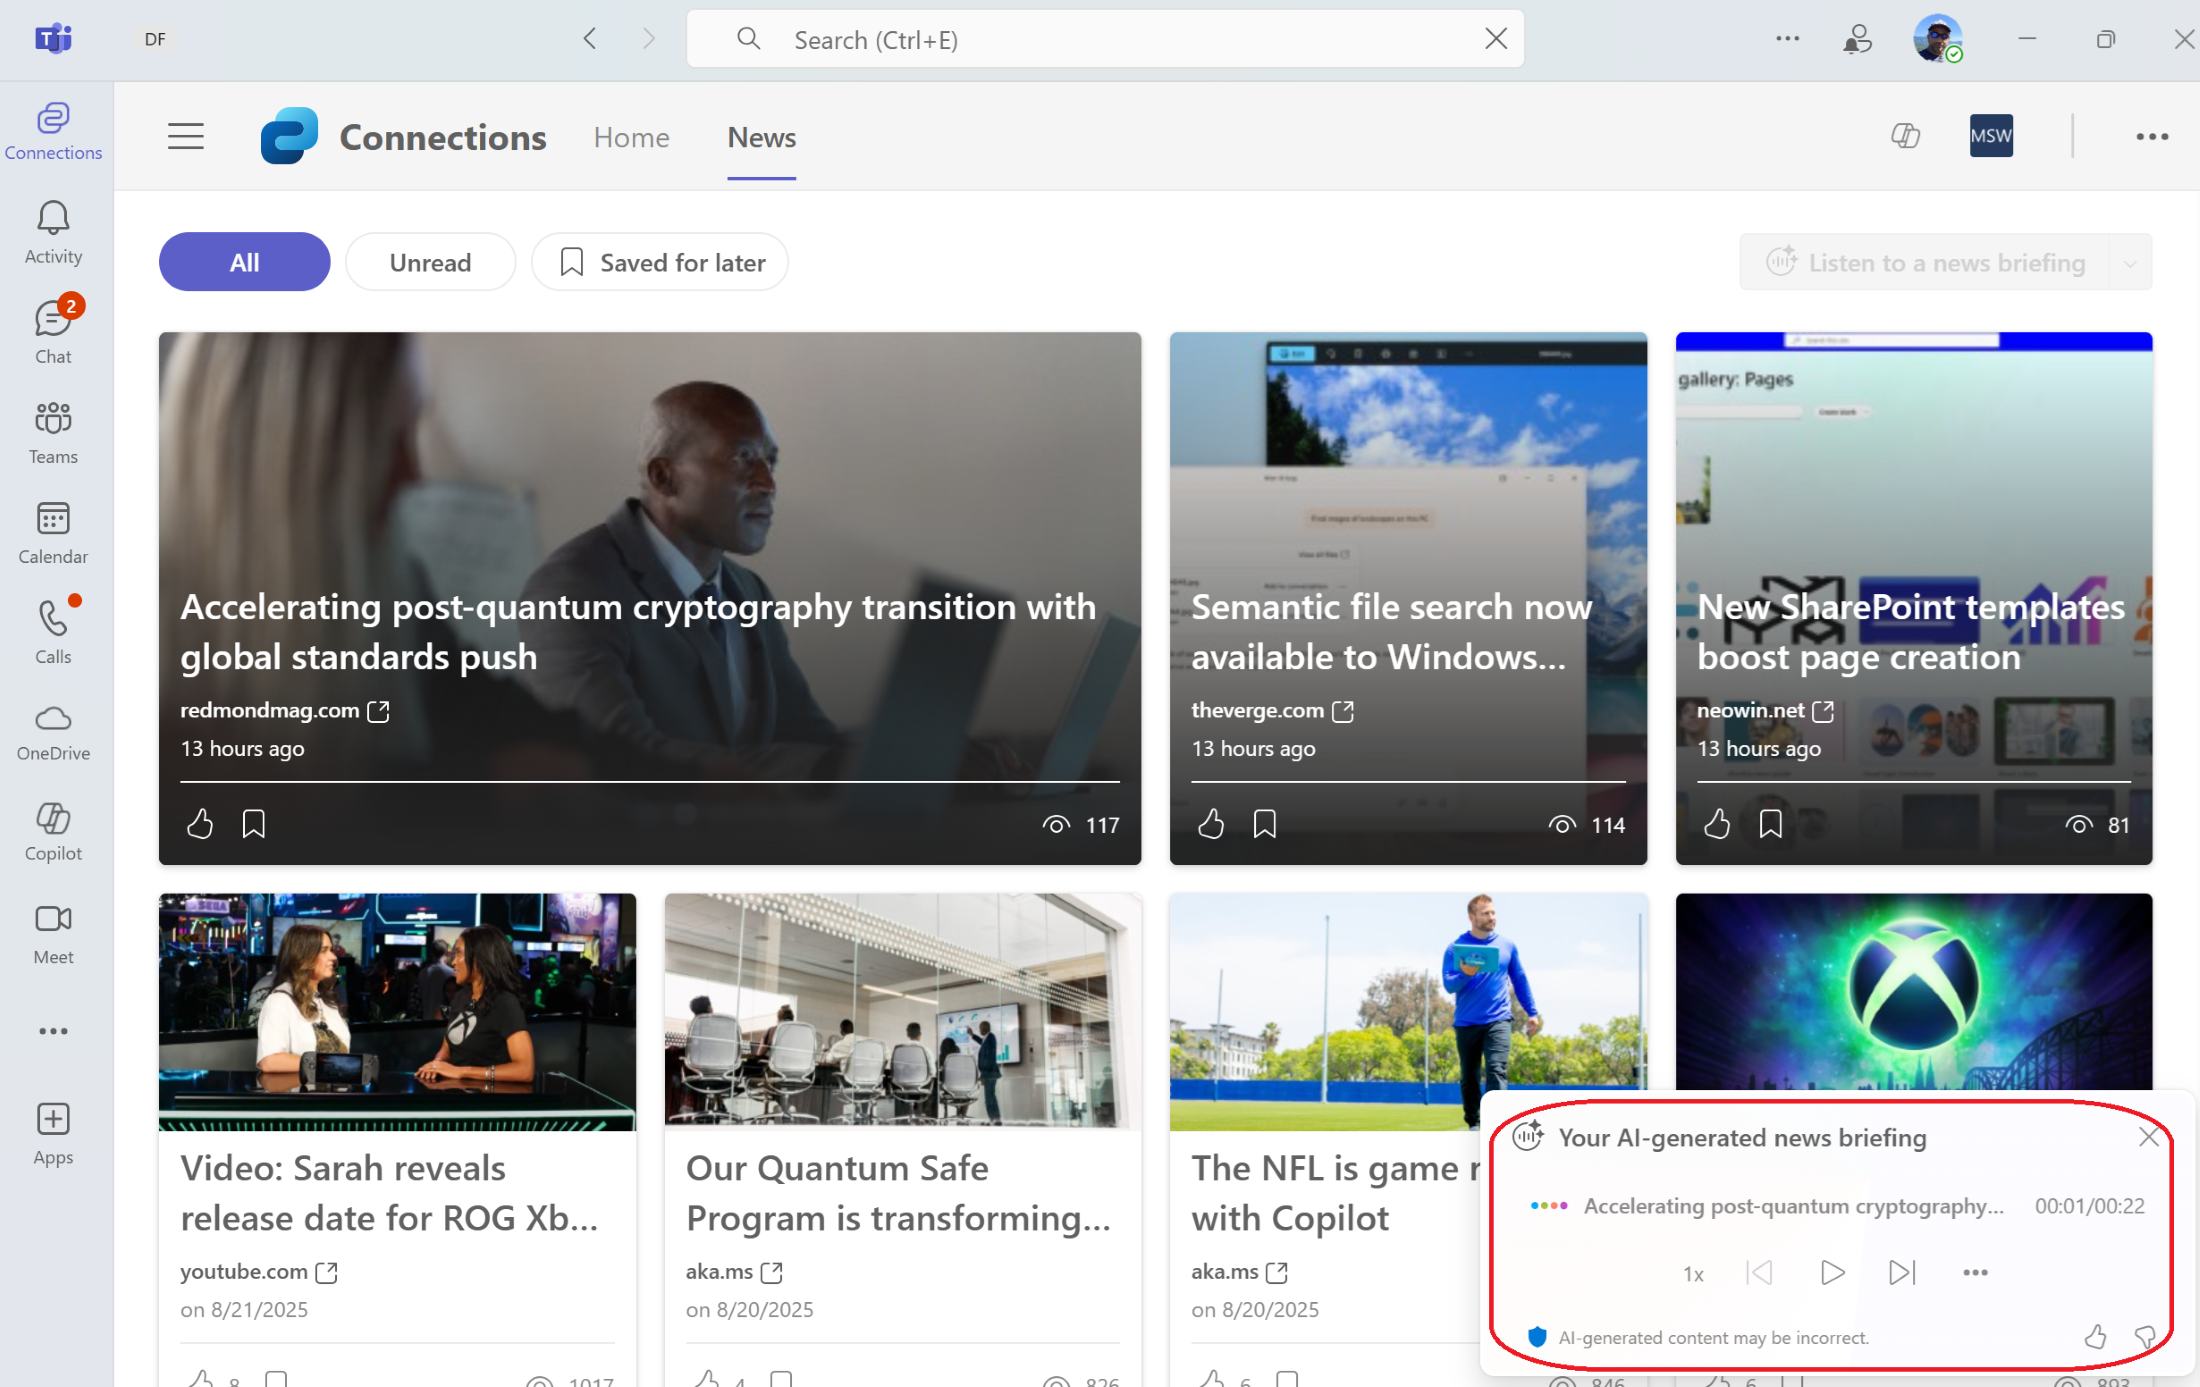Switch to the Home tab
The width and height of the screenshot is (2200, 1387).
tap(631, 137)
